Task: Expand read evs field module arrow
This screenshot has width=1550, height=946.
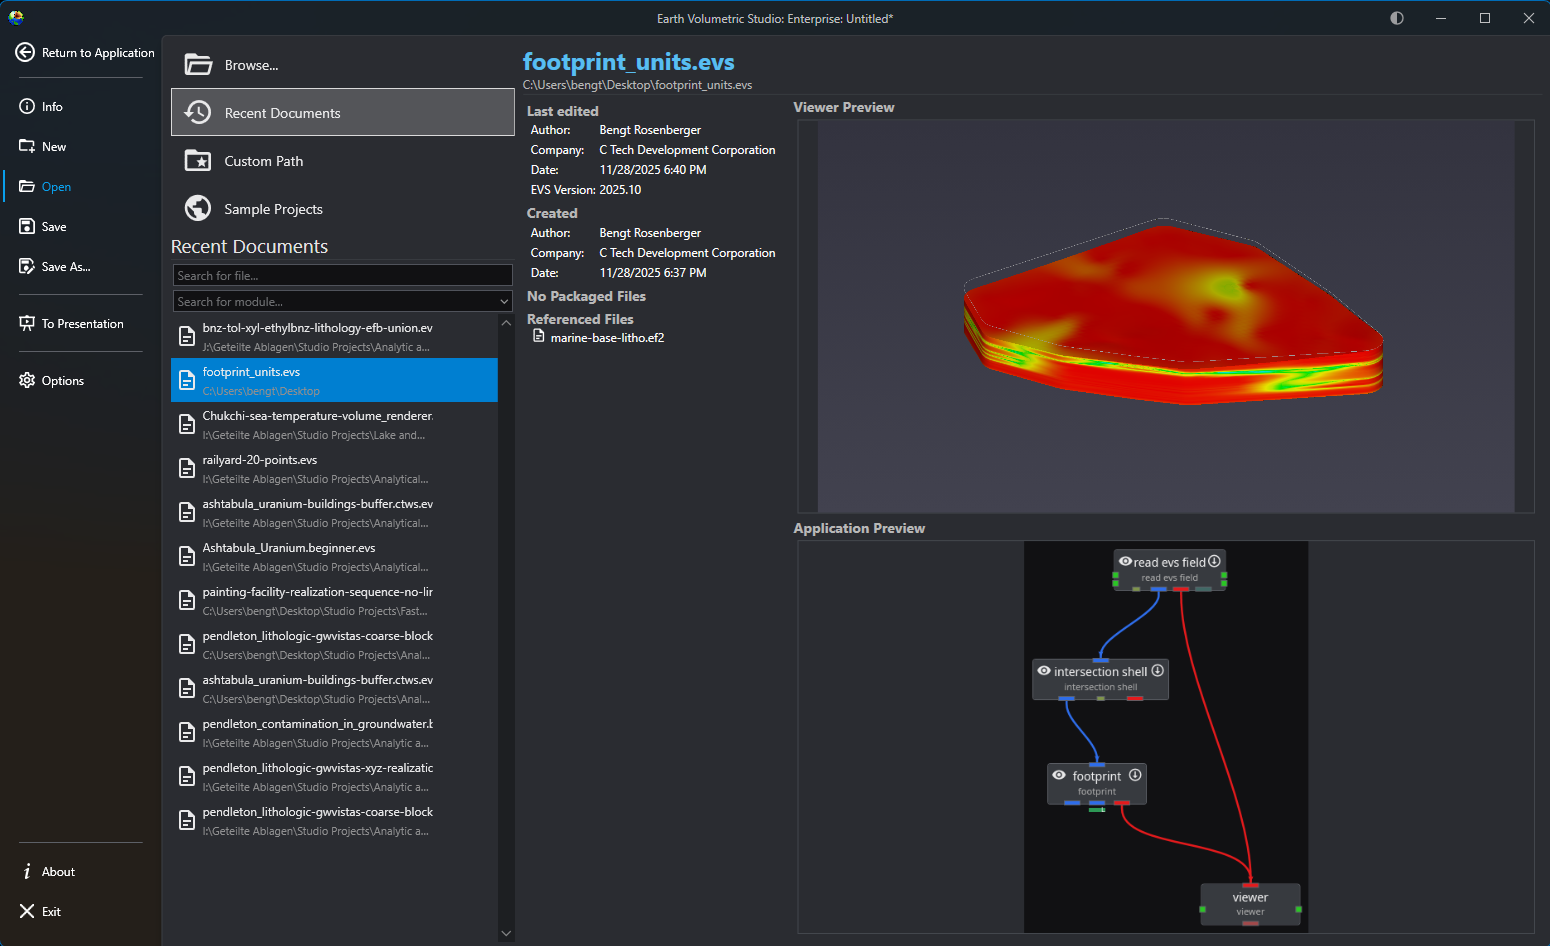Action: coord(1214,561)
